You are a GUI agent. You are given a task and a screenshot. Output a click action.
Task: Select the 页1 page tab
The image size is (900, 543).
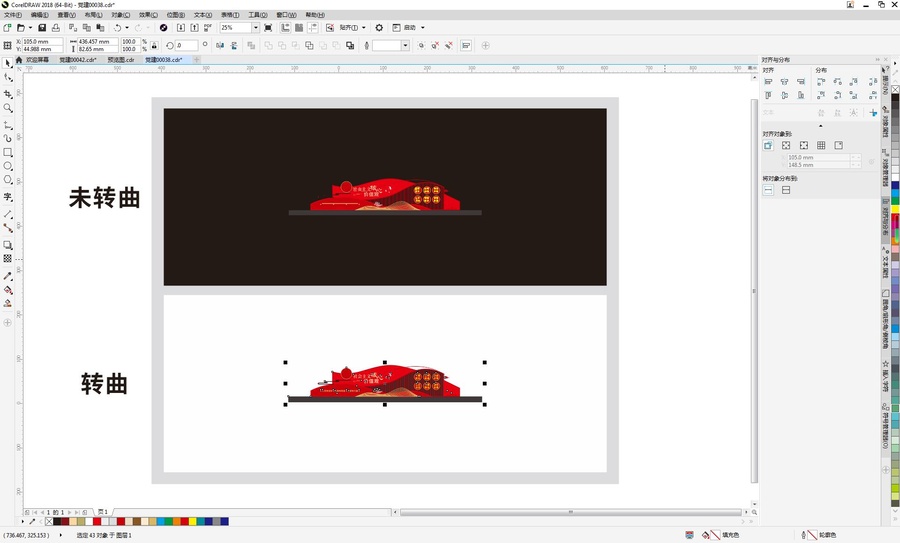click(x=103, y=511)
